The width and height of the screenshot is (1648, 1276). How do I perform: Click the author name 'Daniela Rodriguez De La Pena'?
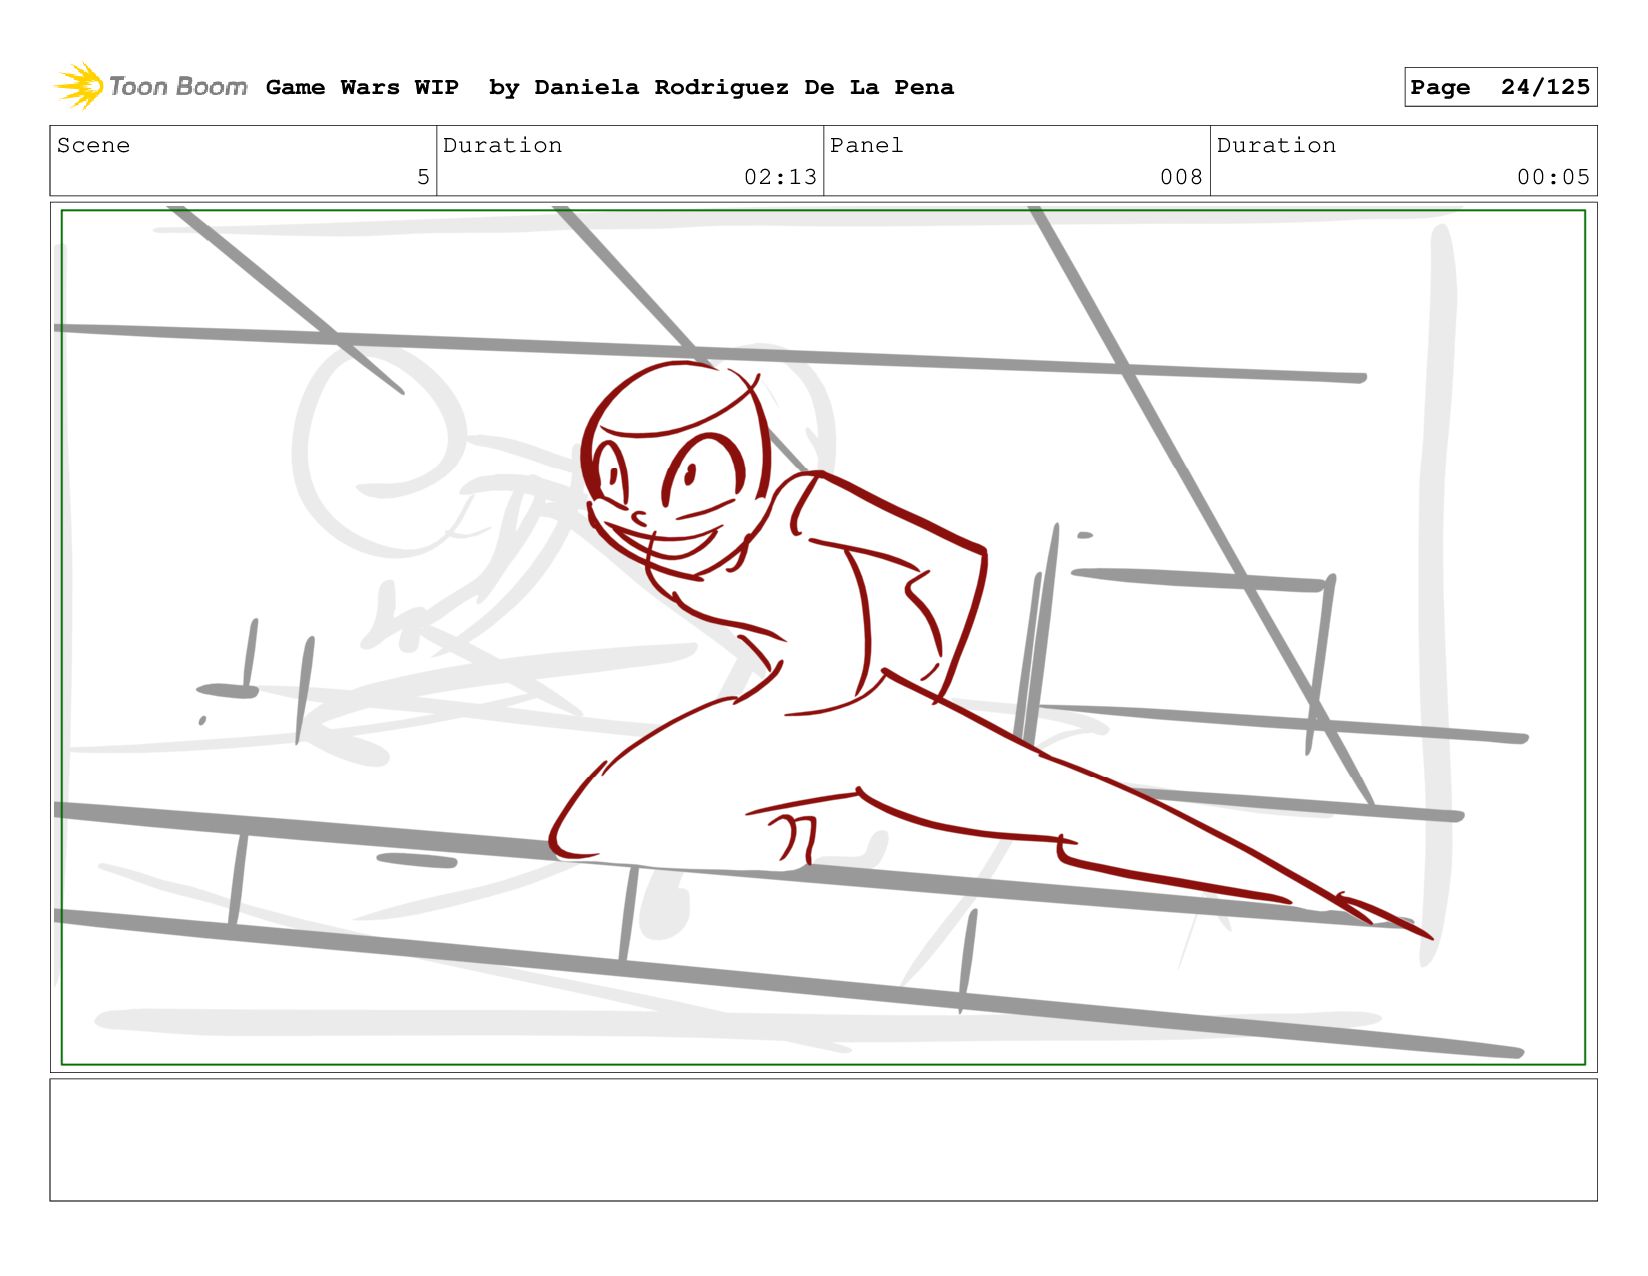tap(744, 88)
